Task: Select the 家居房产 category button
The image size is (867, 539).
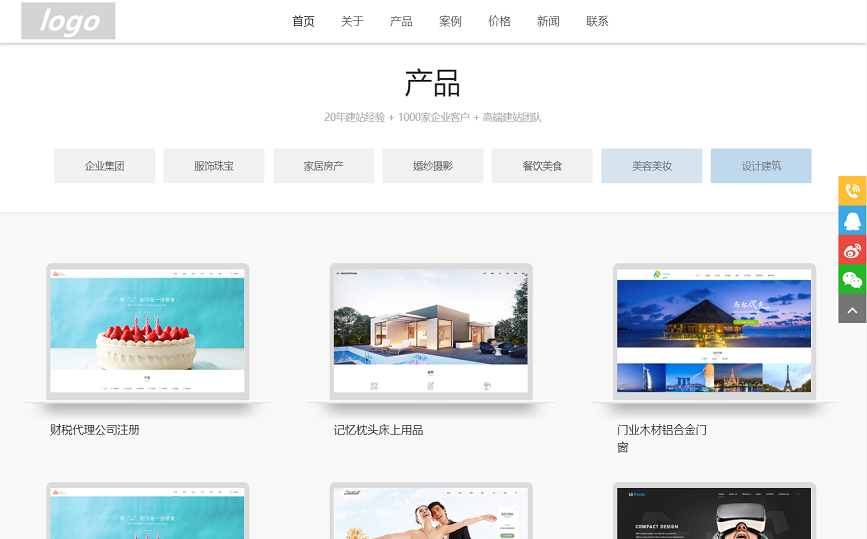Action: pos(323,166)
